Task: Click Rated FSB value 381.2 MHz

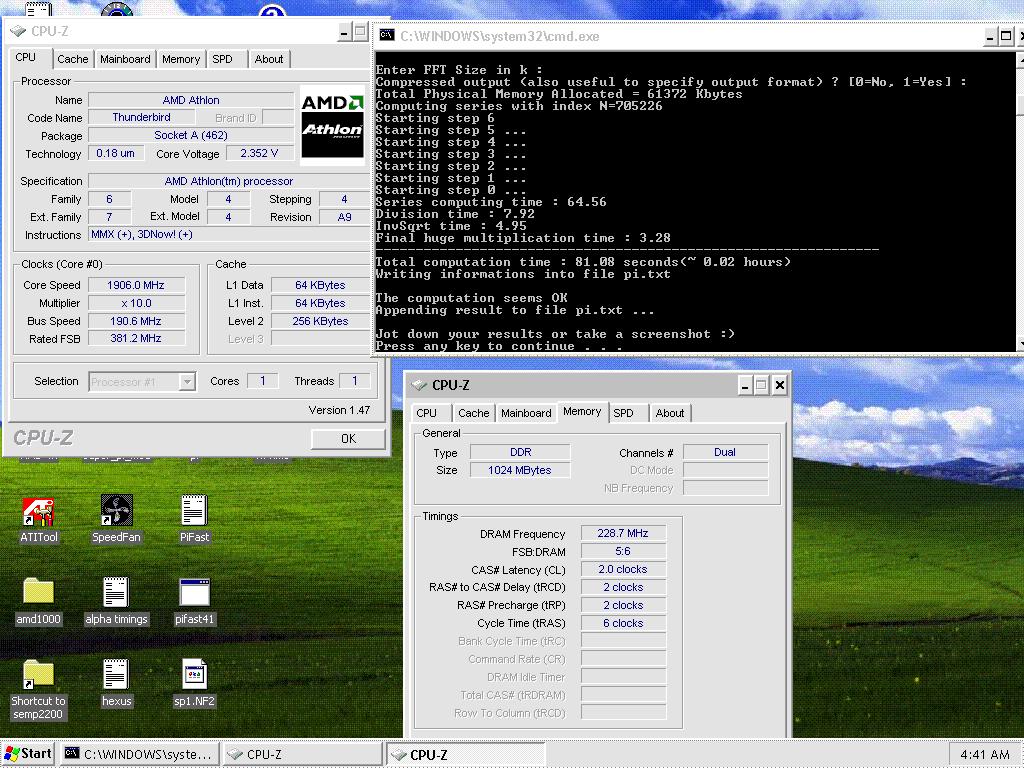Action: 136,338
